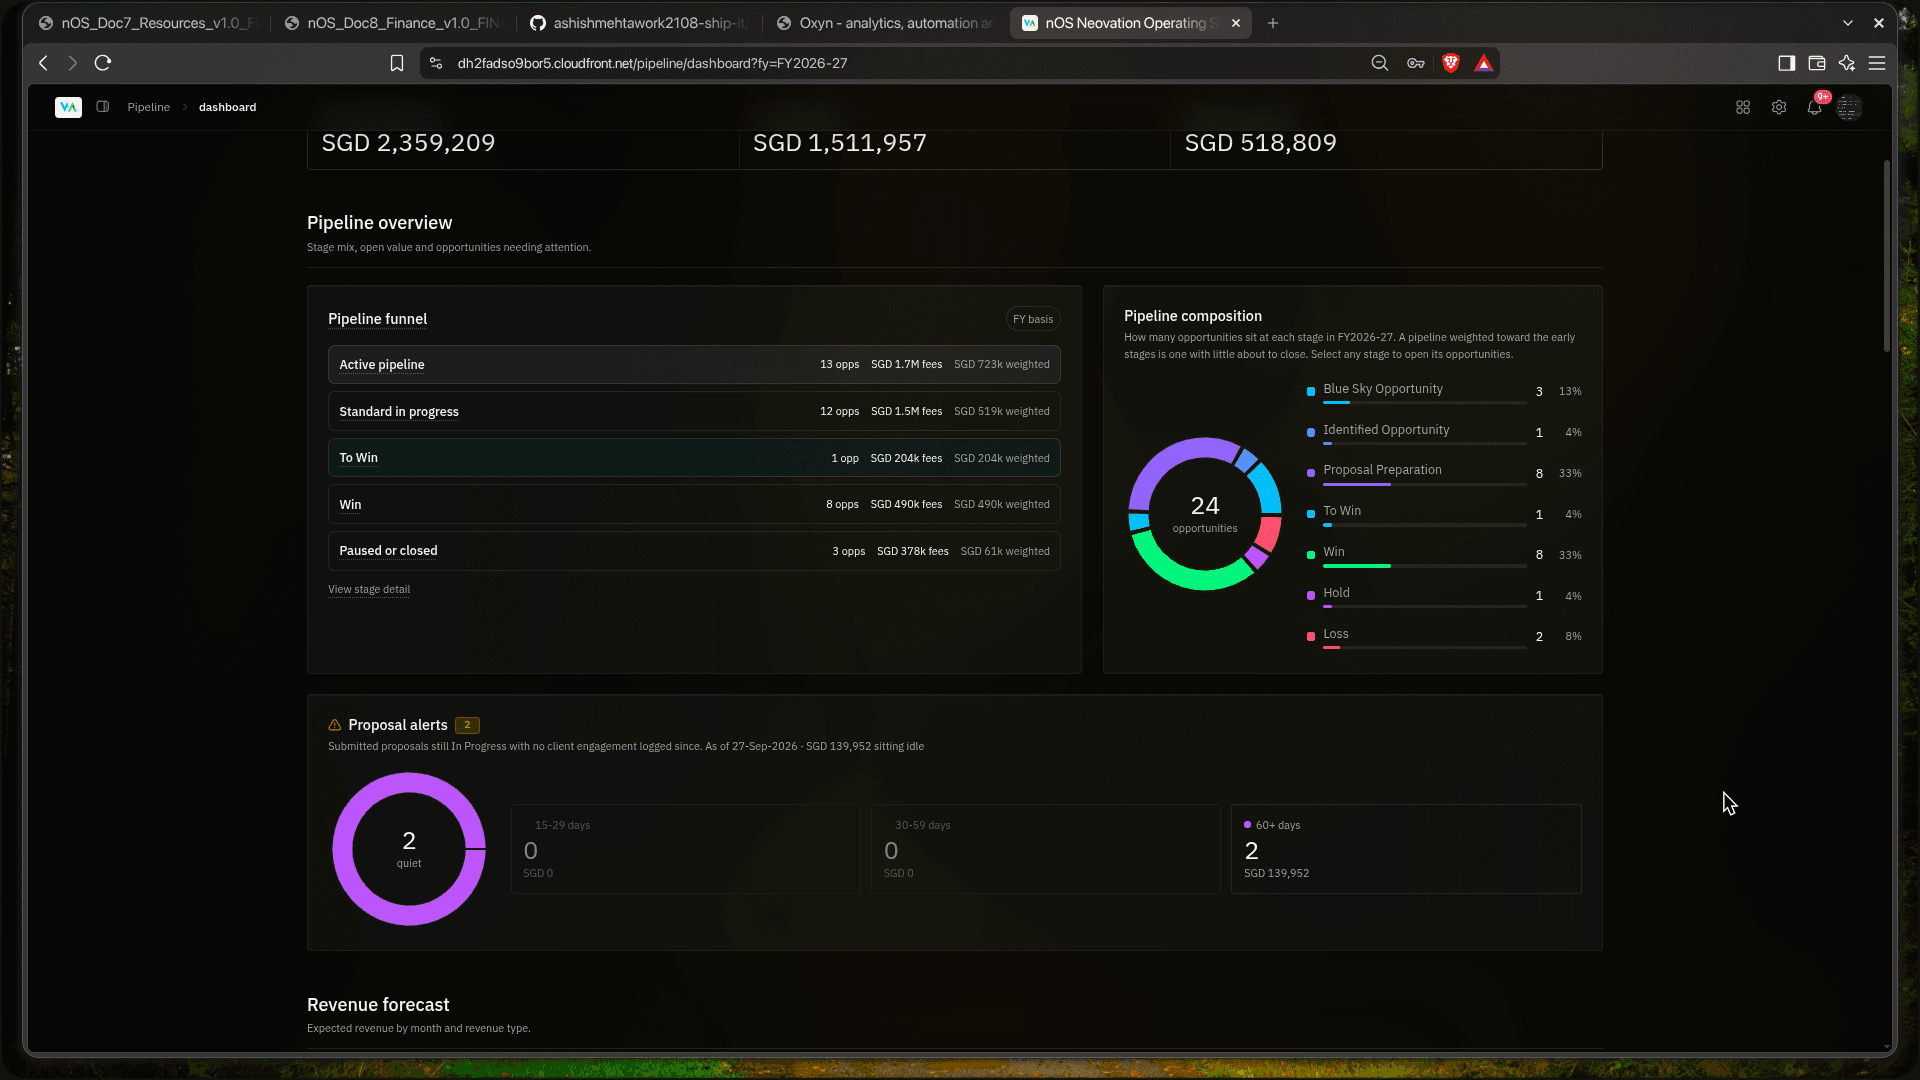
Task: Open the apps grid icon
Action: click(x=1743, y=107)
